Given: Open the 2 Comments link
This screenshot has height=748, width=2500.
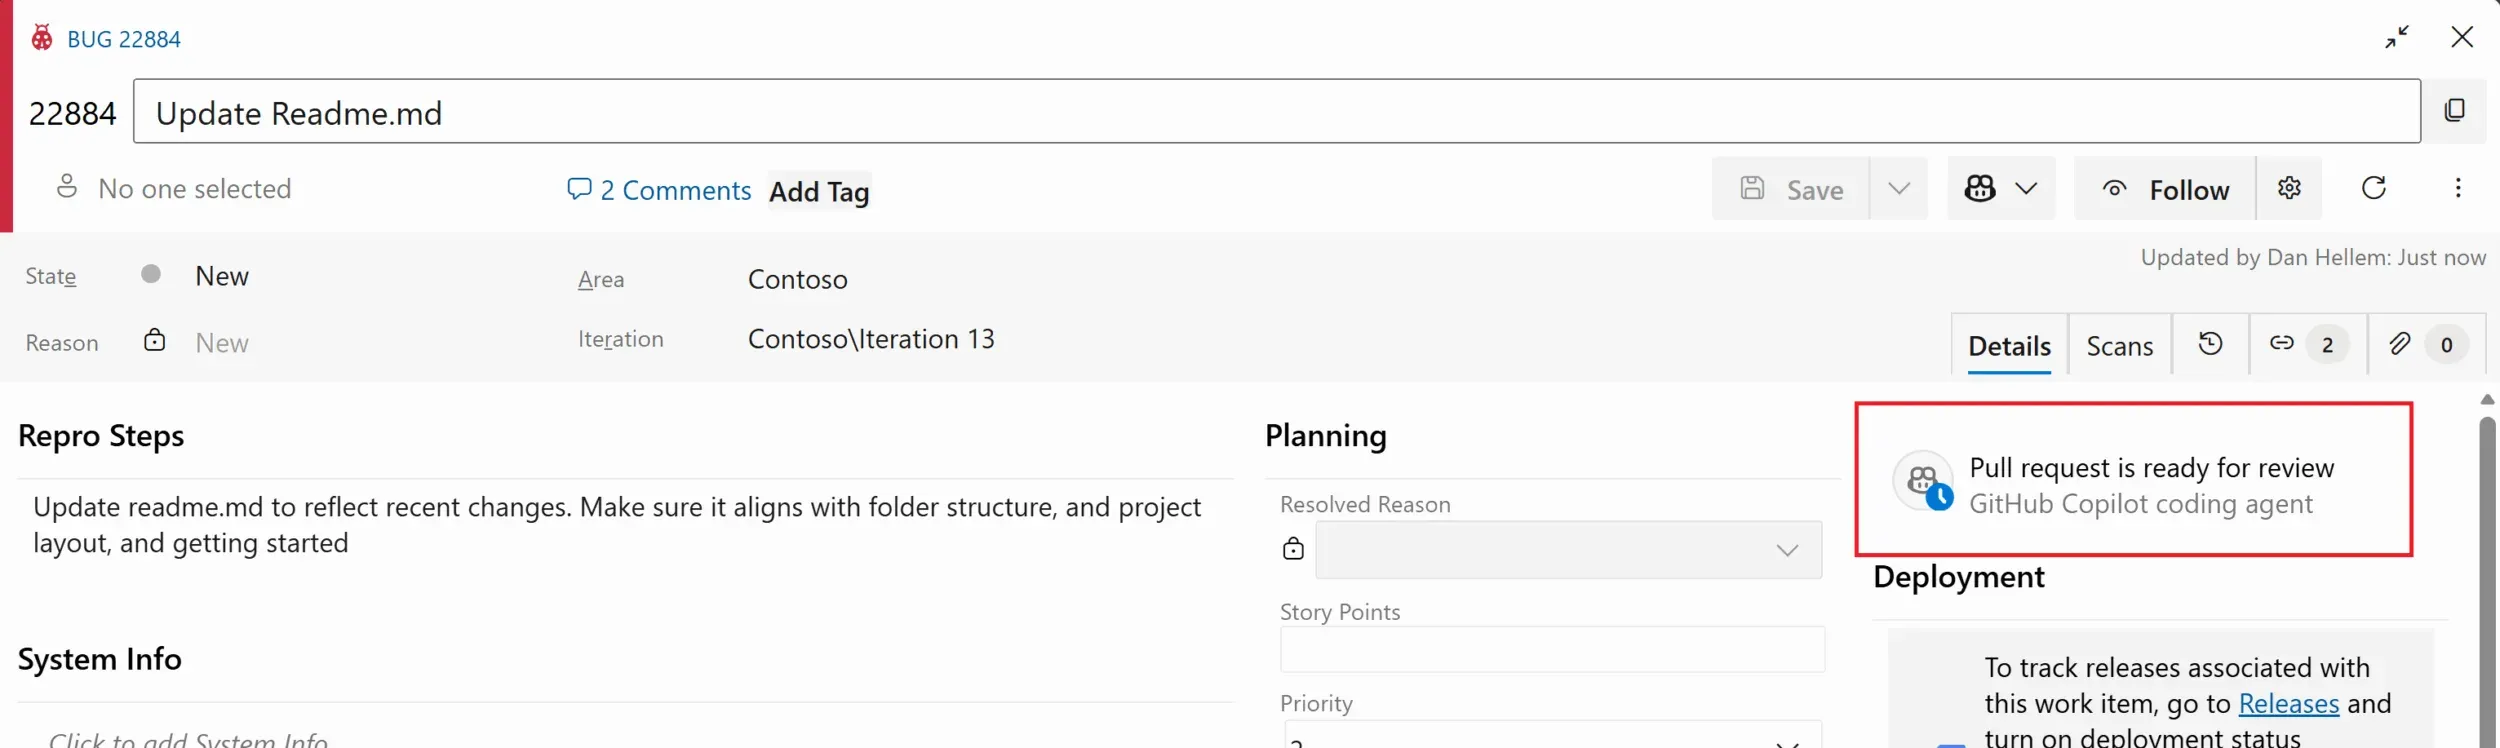Looking at the screenshot, I should [x=660, y=190].
